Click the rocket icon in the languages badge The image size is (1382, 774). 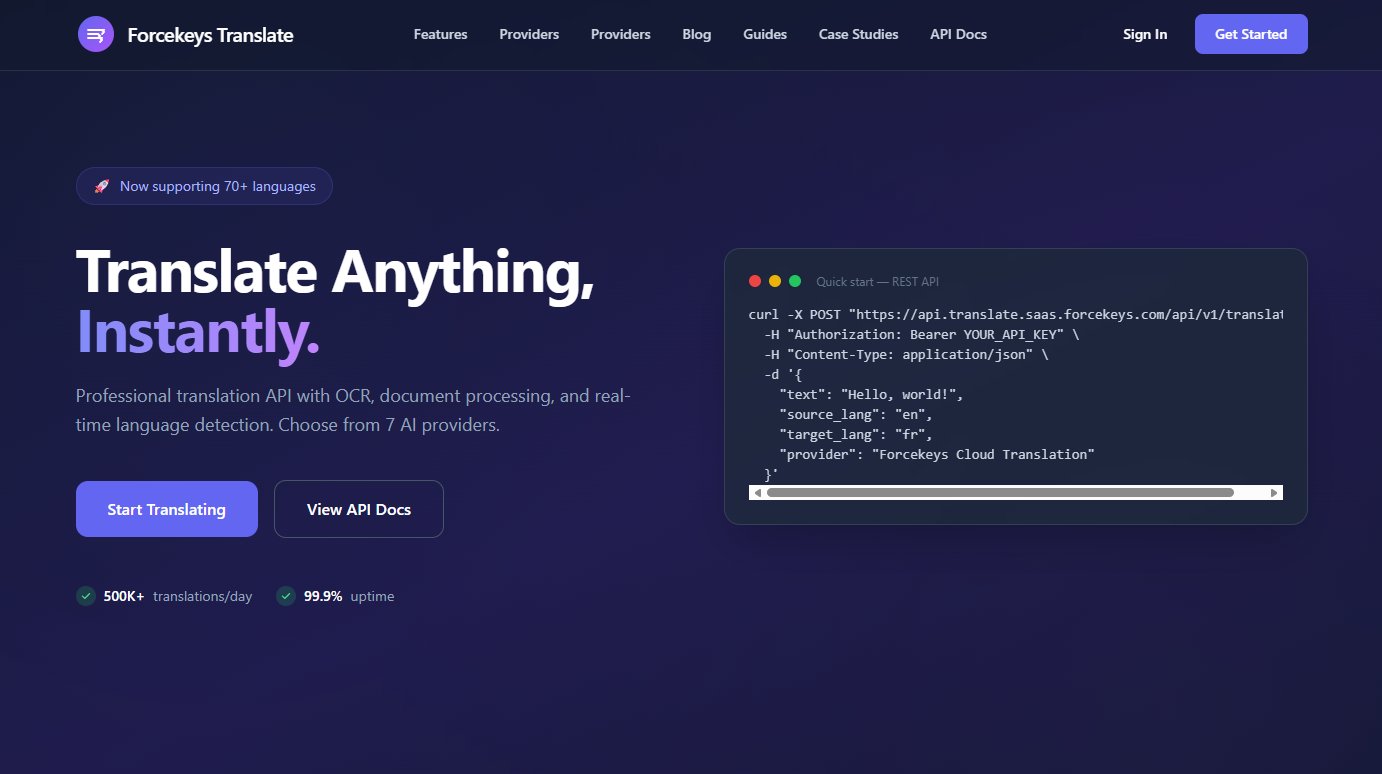click(x=101, y=186)
